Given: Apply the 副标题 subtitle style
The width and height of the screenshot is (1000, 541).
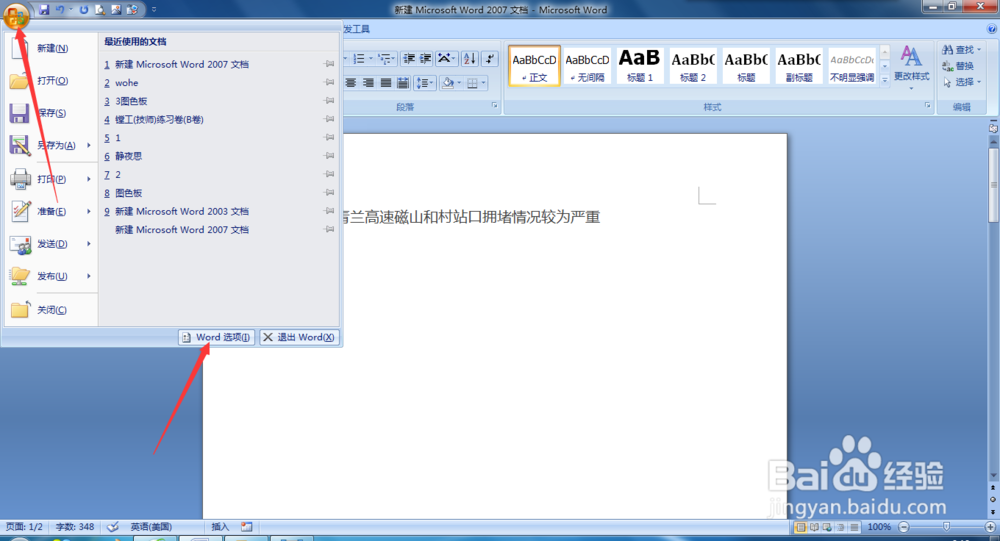Looking at the screenshot, I should (x=798, y=66).
